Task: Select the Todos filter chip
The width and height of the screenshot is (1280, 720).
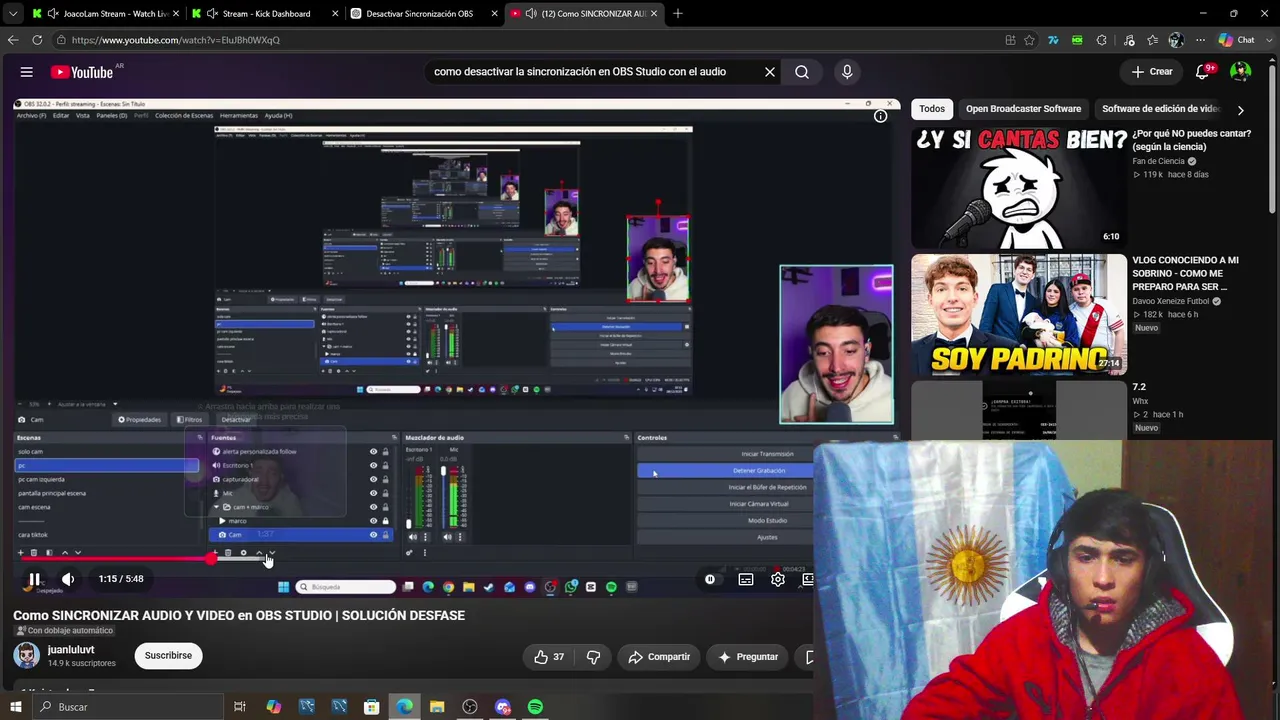Action: click(932, 109)
